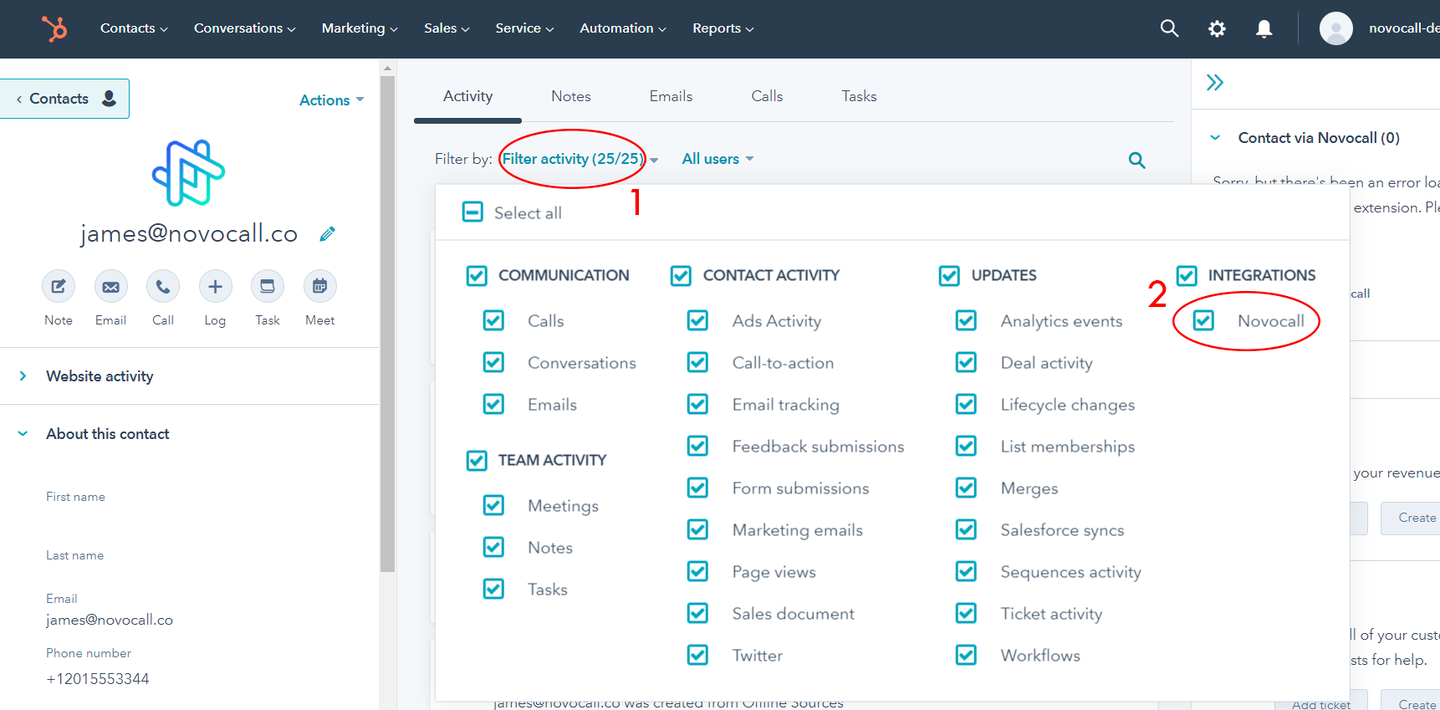Open the settings gear icon

click(1217, 29)
